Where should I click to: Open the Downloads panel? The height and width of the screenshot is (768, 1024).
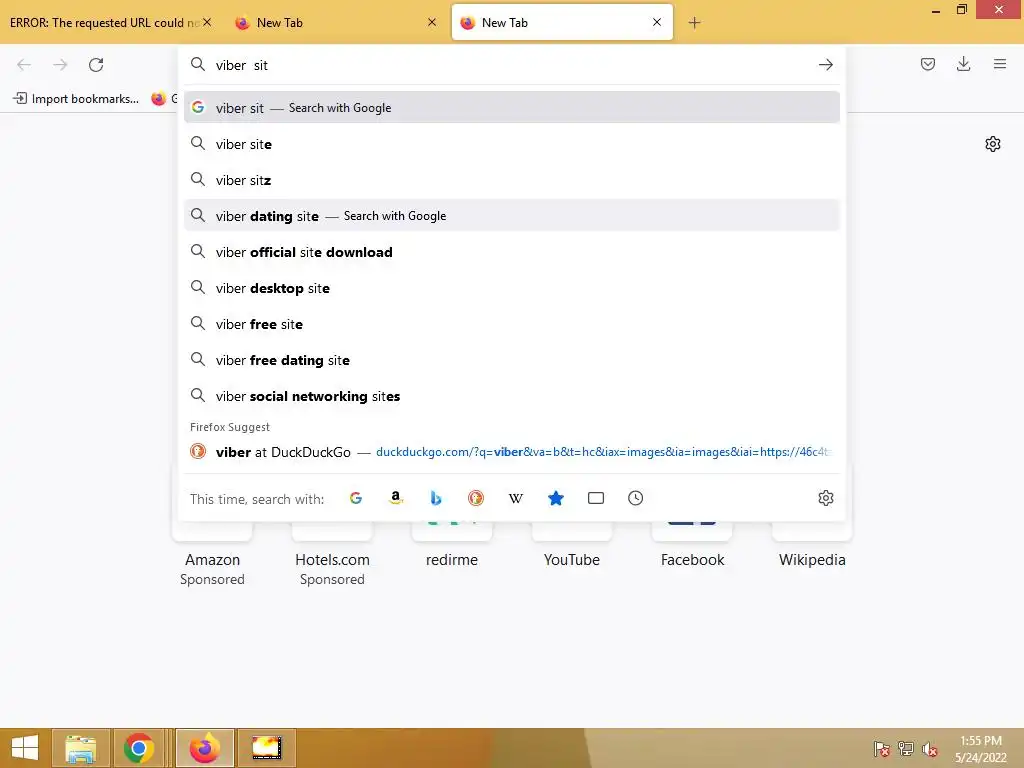(963, 64)
